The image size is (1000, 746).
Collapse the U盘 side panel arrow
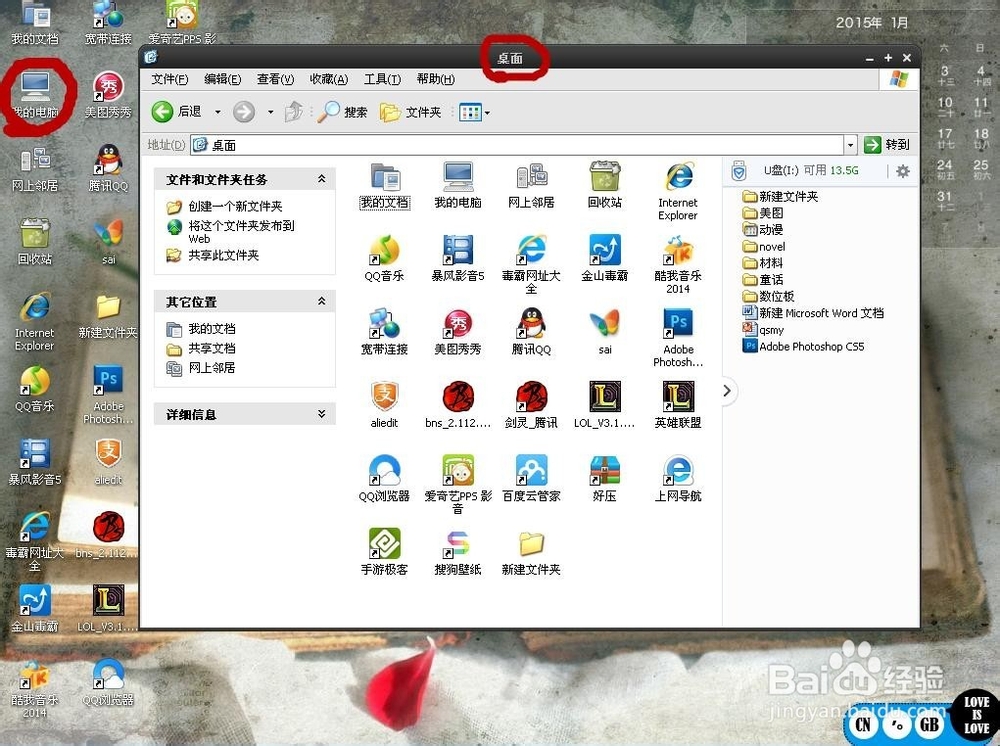727,391
